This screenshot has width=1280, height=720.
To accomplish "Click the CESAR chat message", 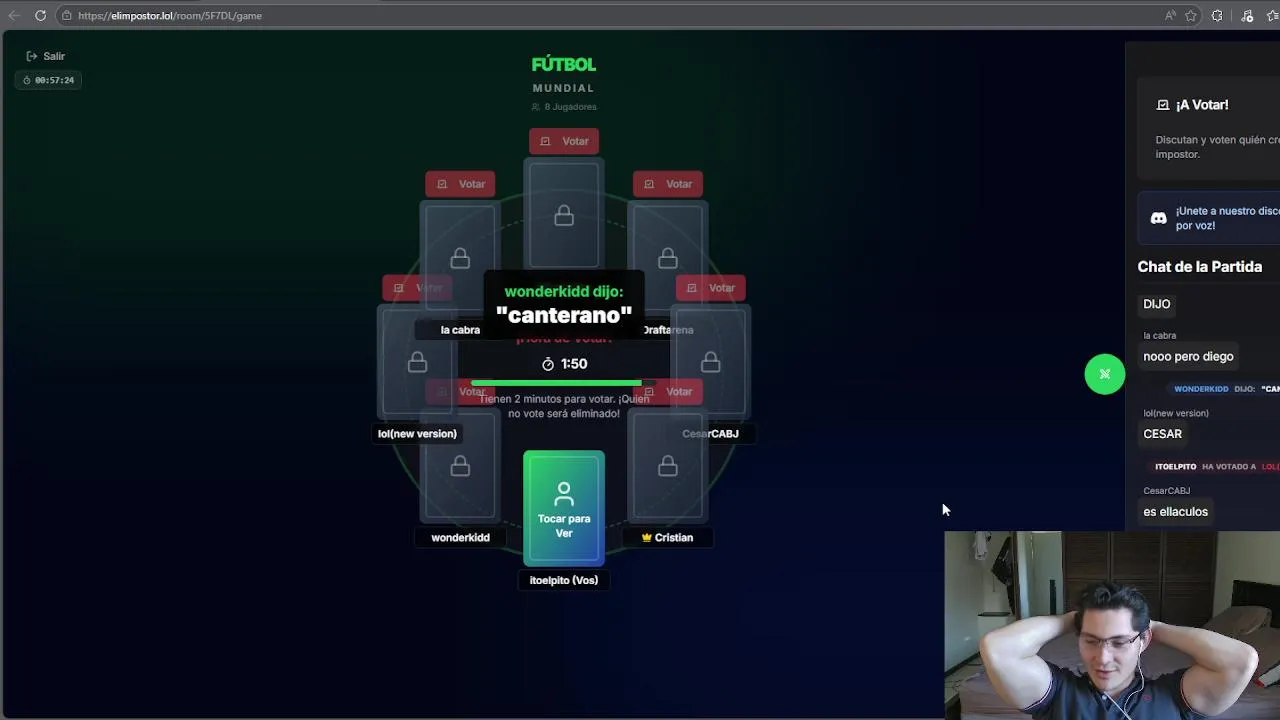I will [x=1163, y=434].
